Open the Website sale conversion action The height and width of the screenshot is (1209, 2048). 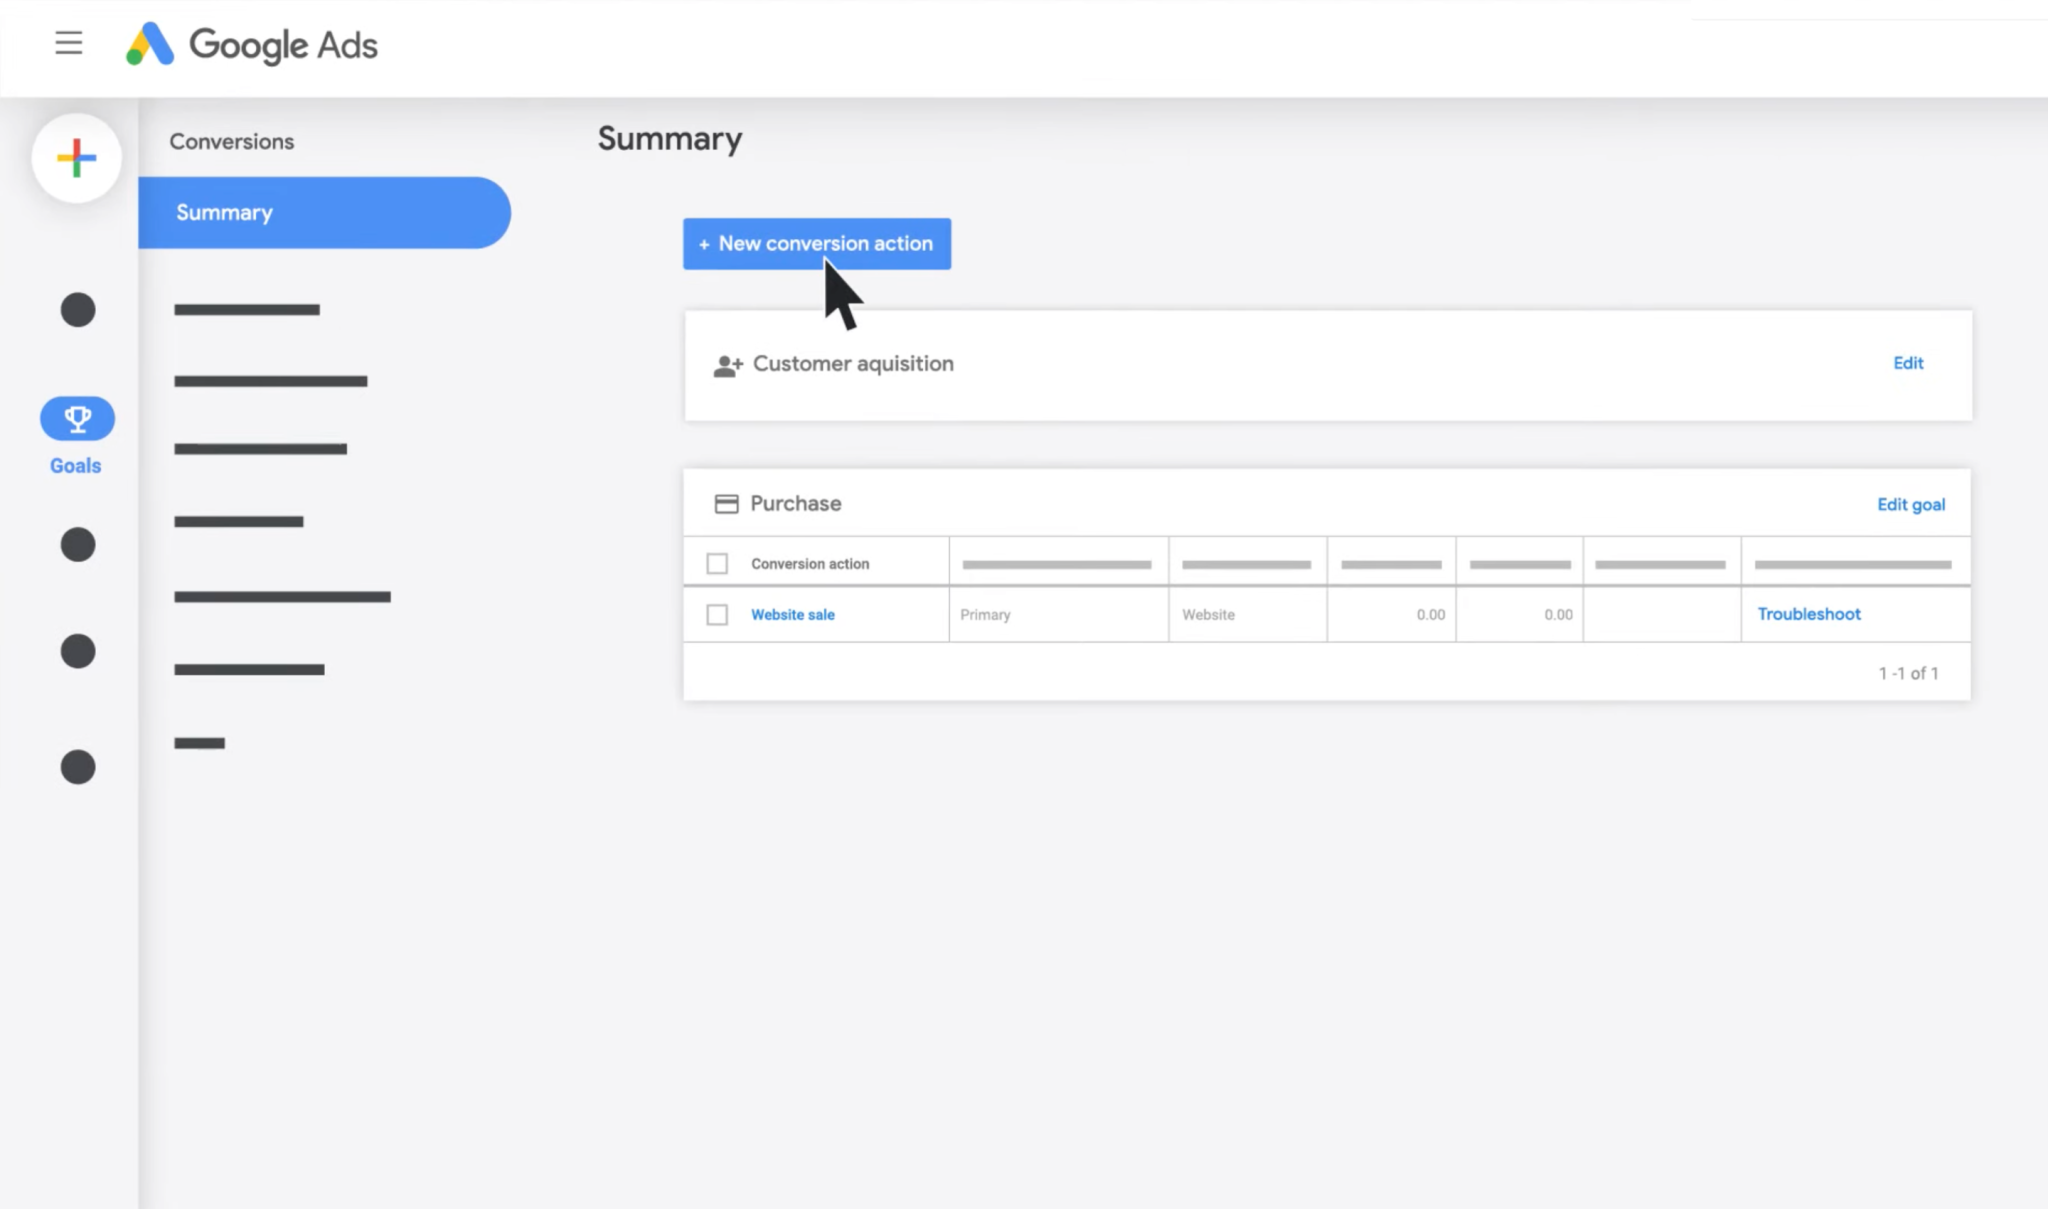pos(792,614)
